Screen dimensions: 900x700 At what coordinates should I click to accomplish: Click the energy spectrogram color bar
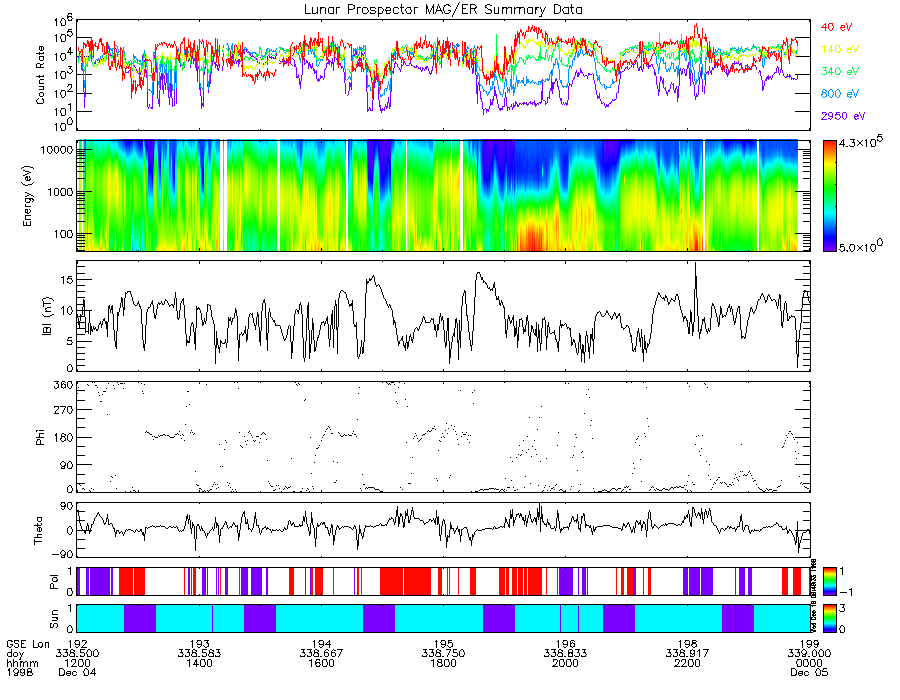(830, 196)
